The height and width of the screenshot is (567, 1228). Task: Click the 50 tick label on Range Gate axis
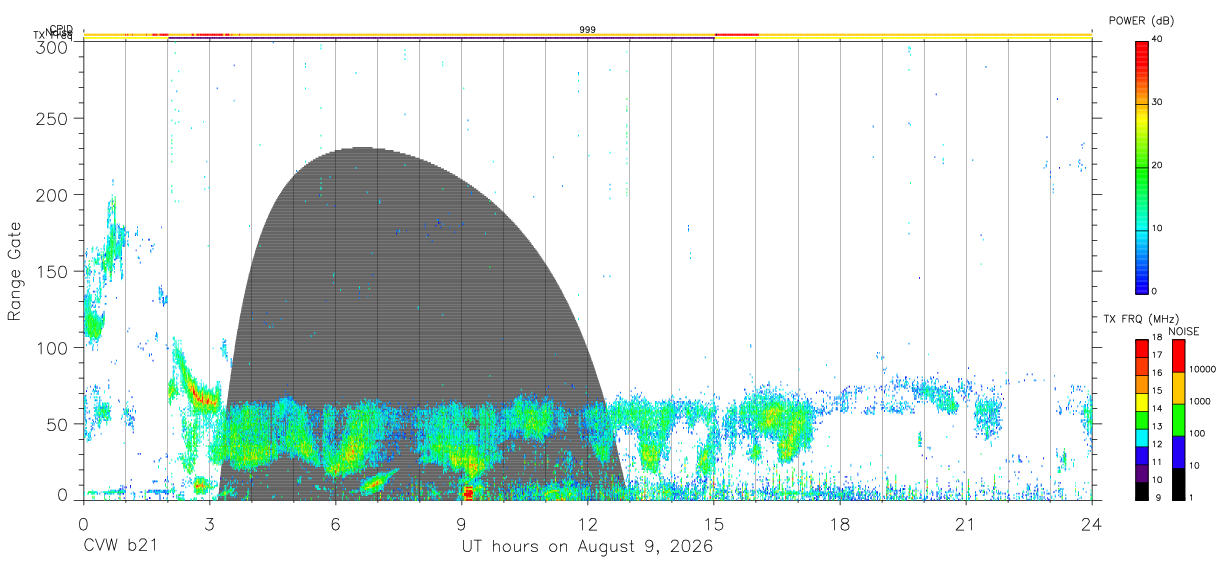coord(59,424)
